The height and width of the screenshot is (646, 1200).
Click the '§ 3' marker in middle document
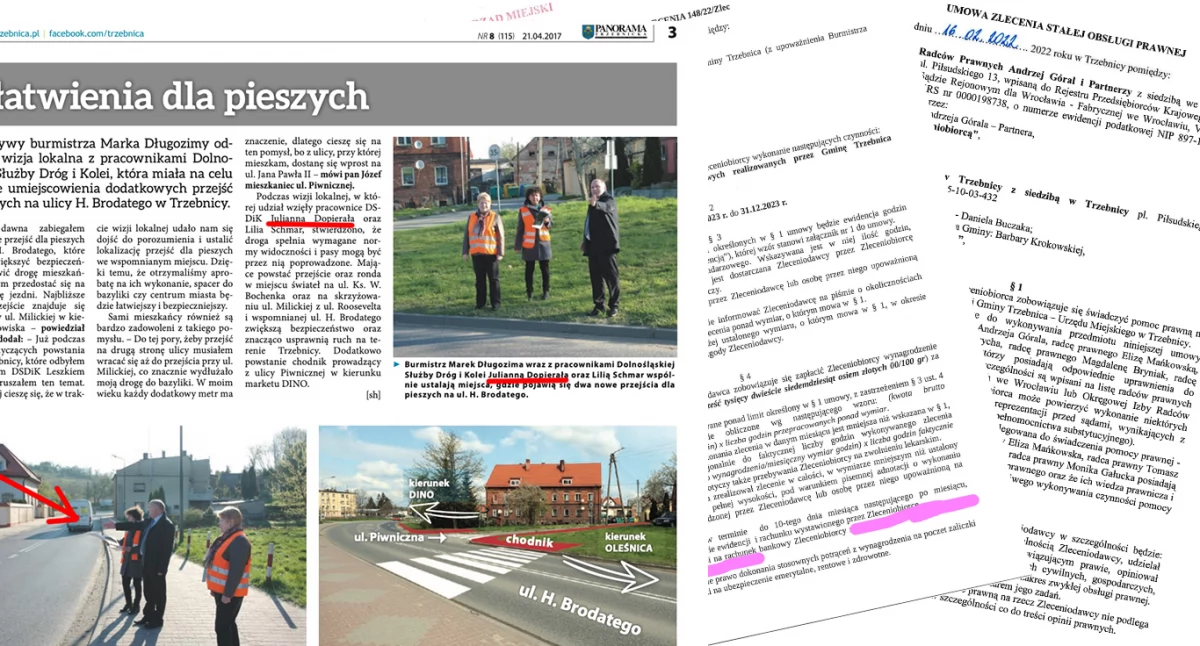click(714, 239)
